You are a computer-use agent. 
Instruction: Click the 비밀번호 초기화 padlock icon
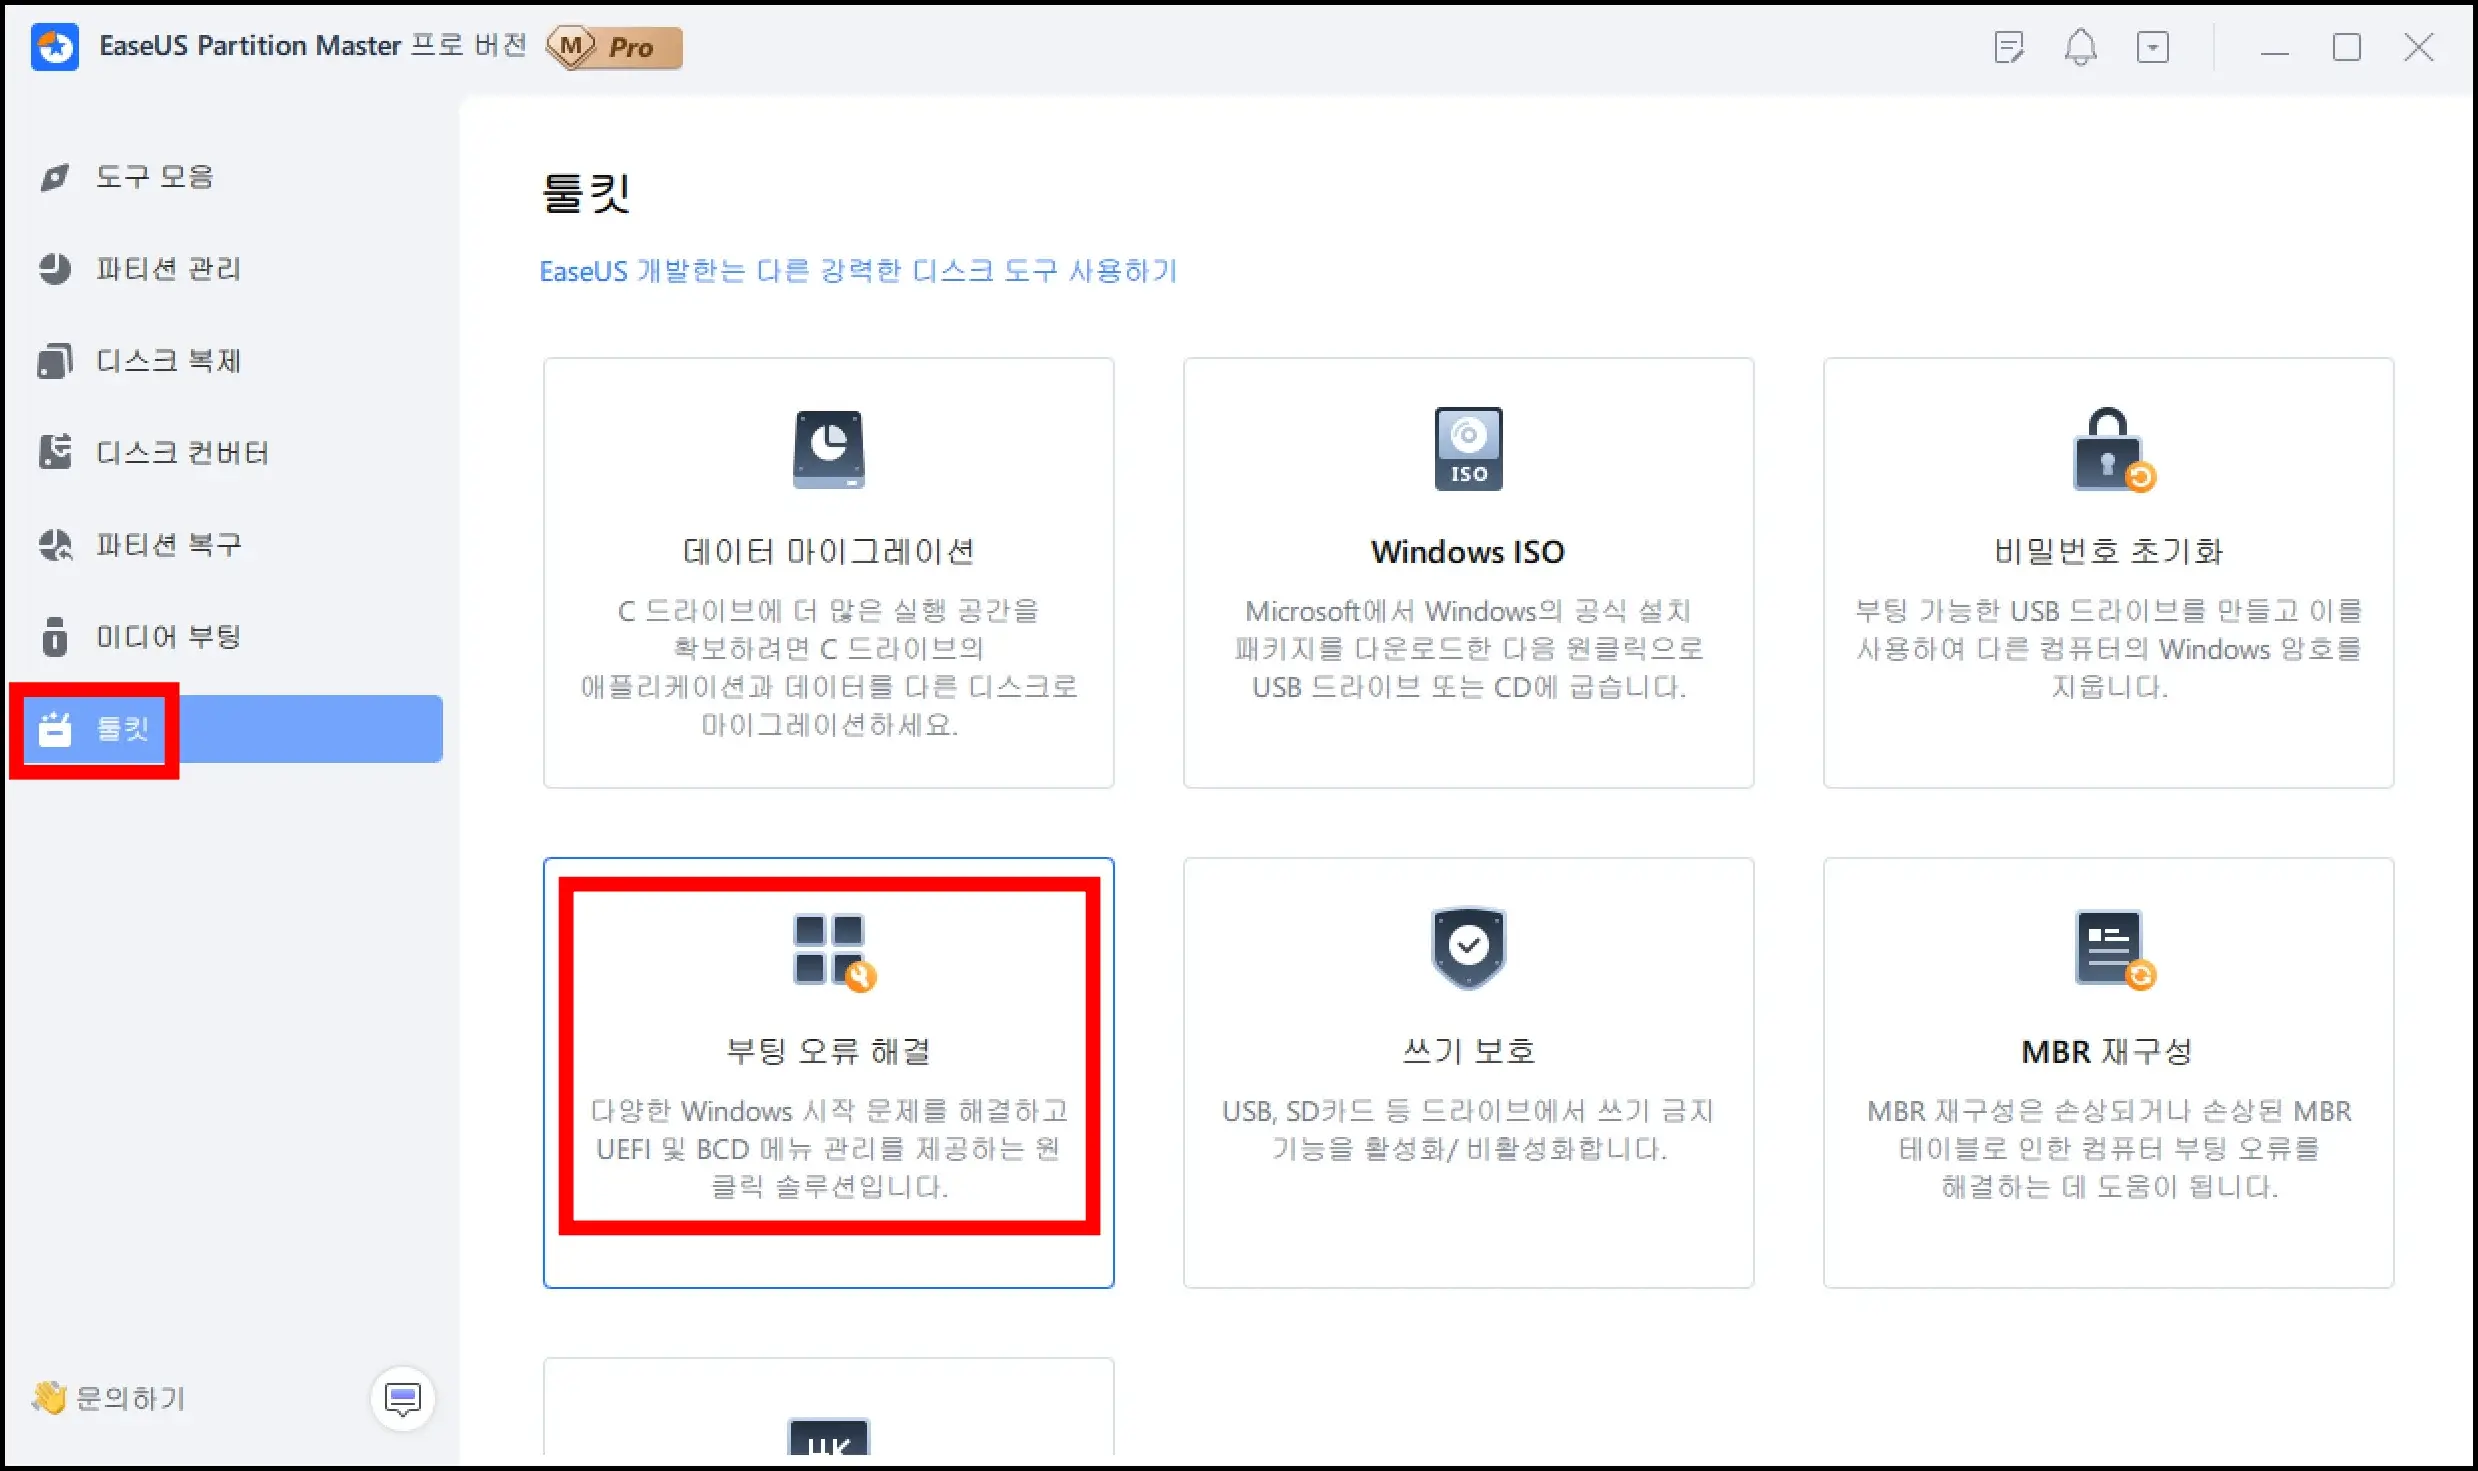click(2113, 450)
